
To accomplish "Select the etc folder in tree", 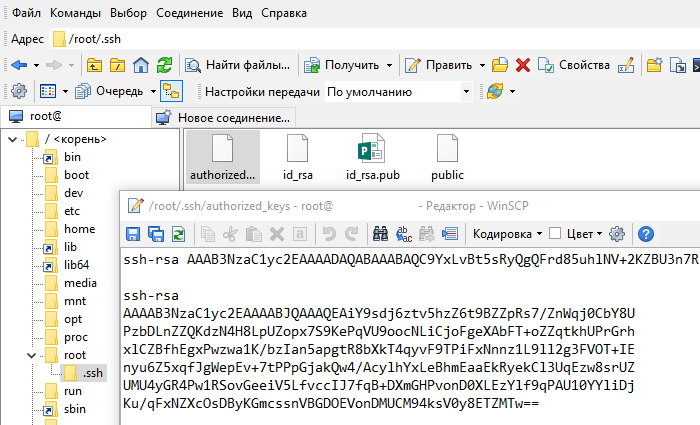I will [72, 211].
